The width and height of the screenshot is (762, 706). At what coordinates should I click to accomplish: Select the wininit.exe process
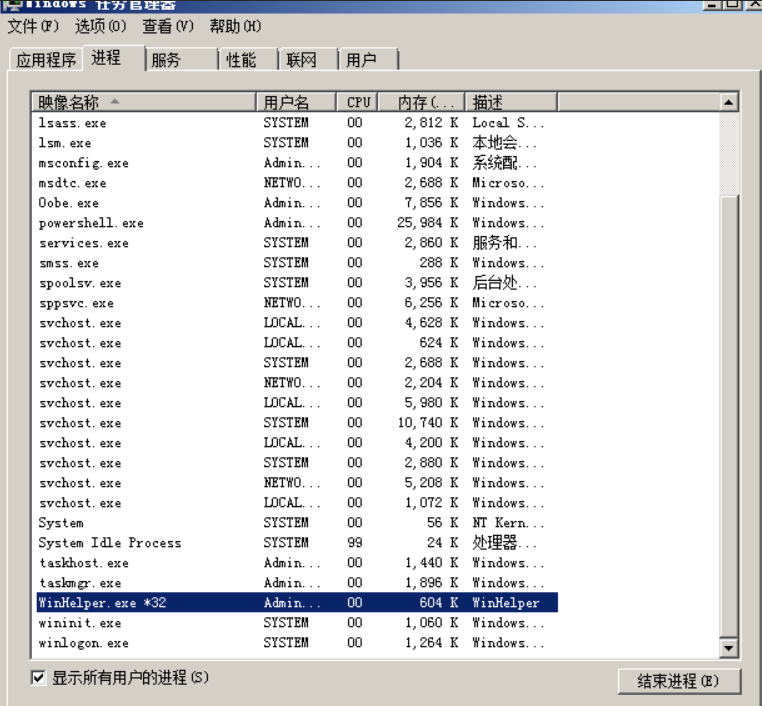click(x=295, y=622)
